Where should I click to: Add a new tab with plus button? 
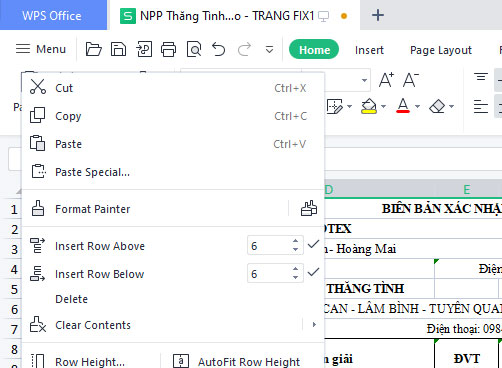pos(378,15)
